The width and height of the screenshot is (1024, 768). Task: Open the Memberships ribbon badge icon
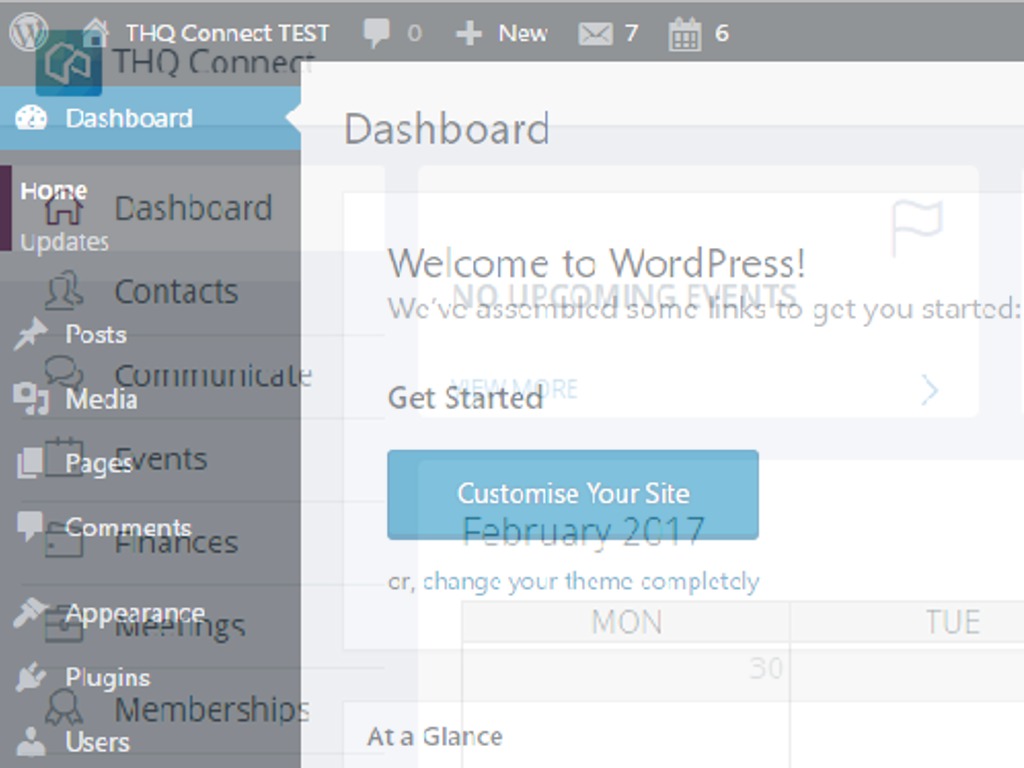click(x=63, y=709)
